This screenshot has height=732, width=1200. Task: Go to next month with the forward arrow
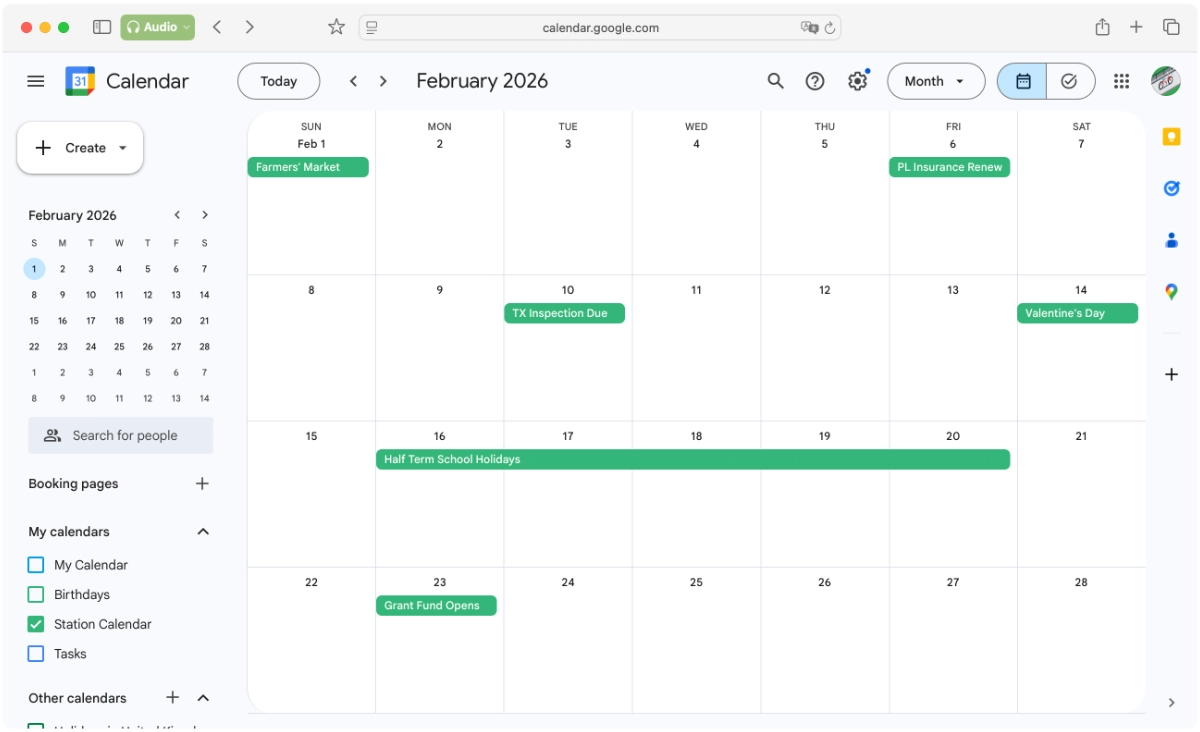tap(383, 81)
